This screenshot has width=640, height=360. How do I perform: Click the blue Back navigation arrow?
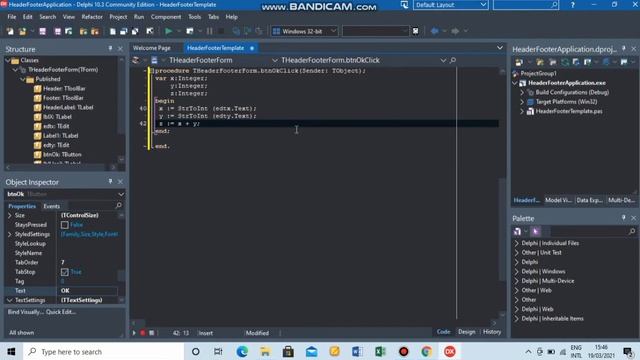click(435, 31)
